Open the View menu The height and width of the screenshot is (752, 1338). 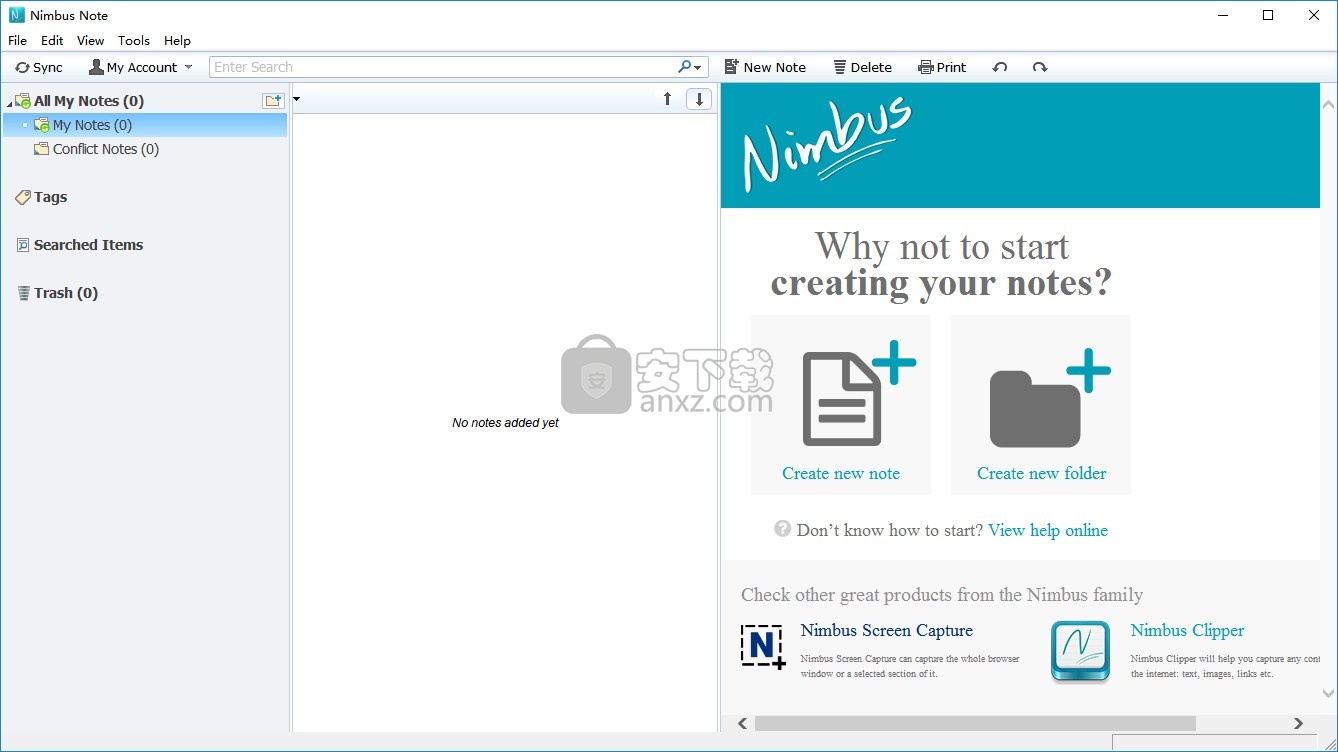[90, 41]
